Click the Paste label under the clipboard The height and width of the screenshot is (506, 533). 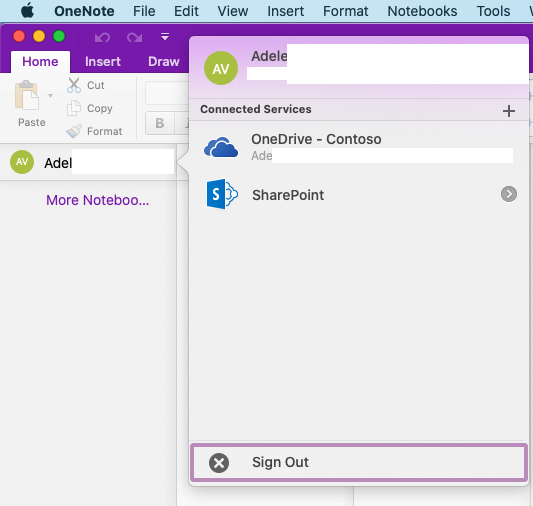point(32,122)
